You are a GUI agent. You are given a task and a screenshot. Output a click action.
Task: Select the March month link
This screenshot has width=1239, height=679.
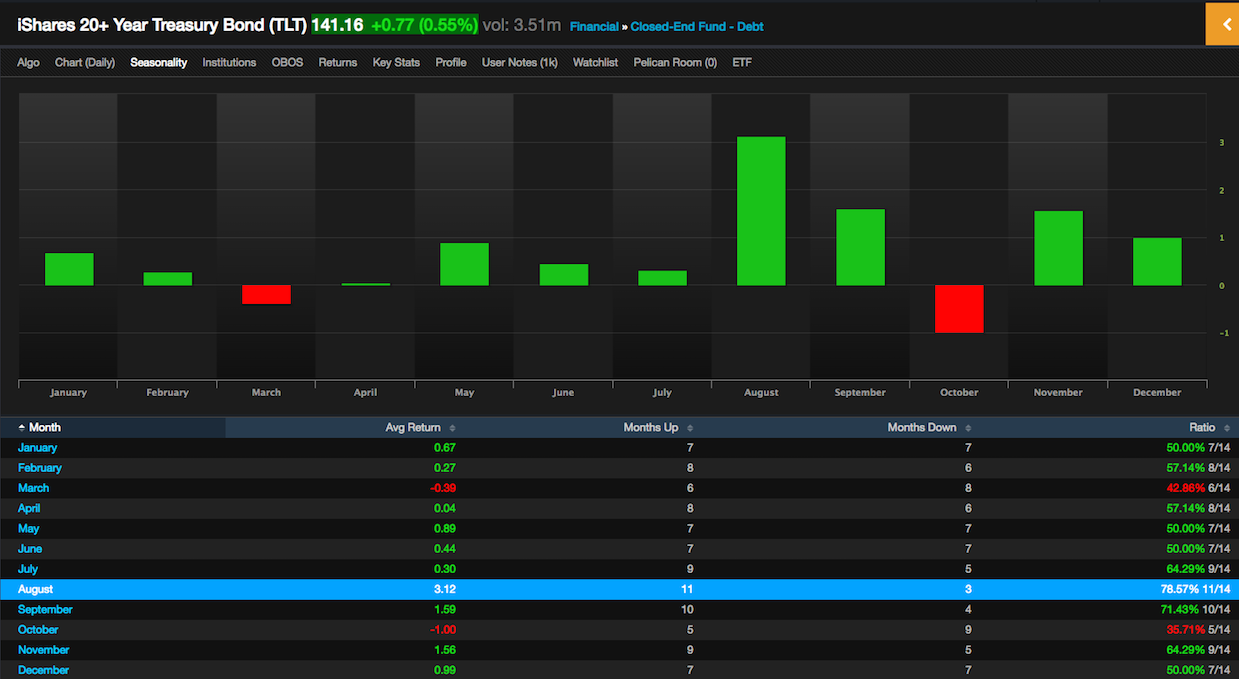coord(33,488)
